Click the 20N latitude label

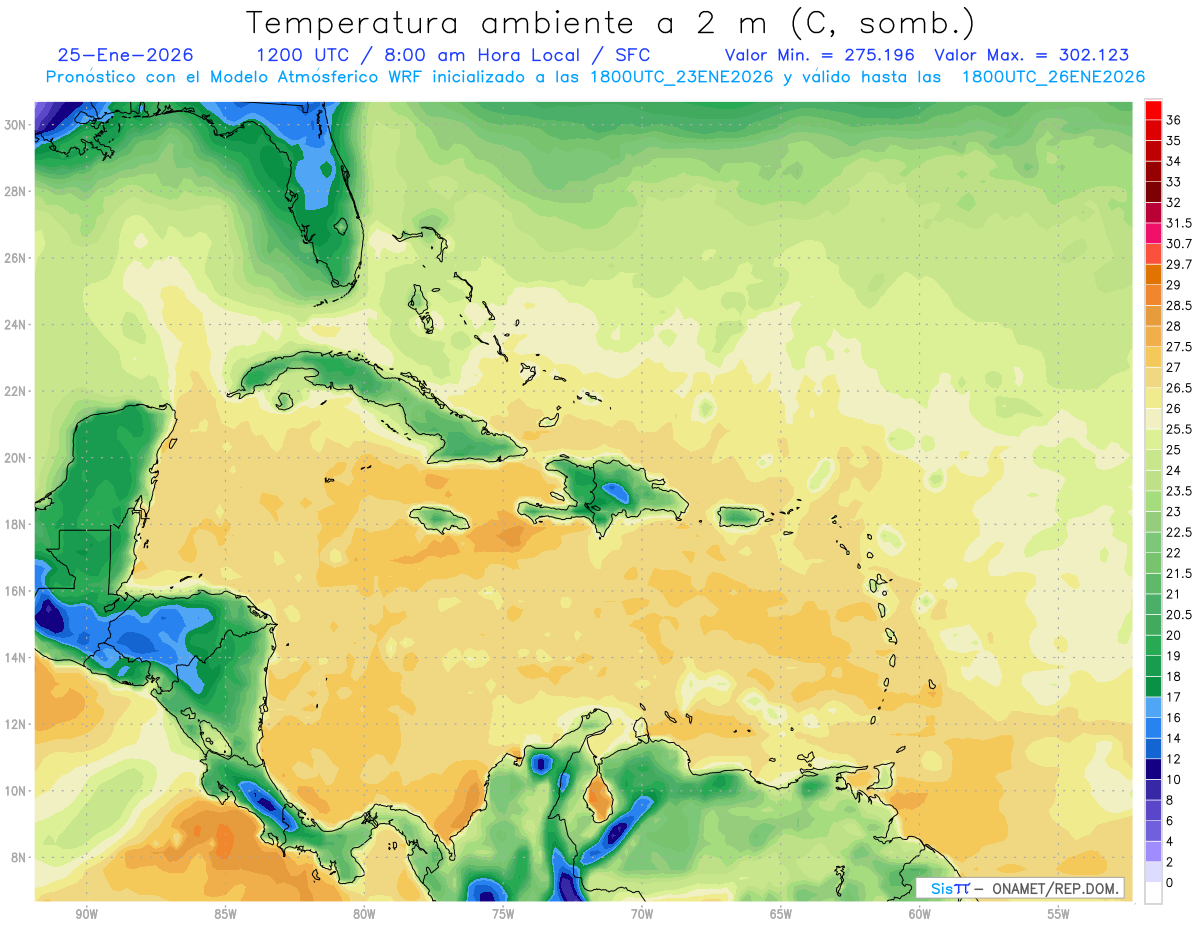coord(17,458)
